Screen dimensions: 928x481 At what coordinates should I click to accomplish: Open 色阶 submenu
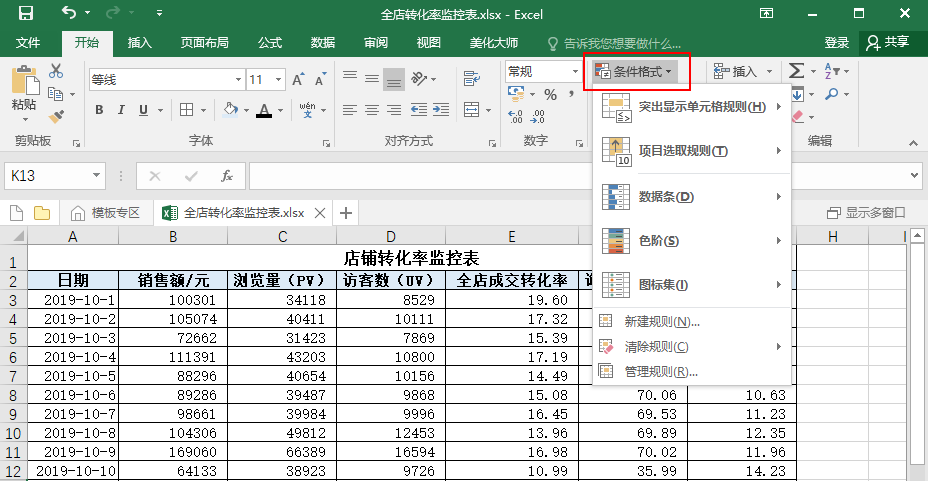click(692, 240)
